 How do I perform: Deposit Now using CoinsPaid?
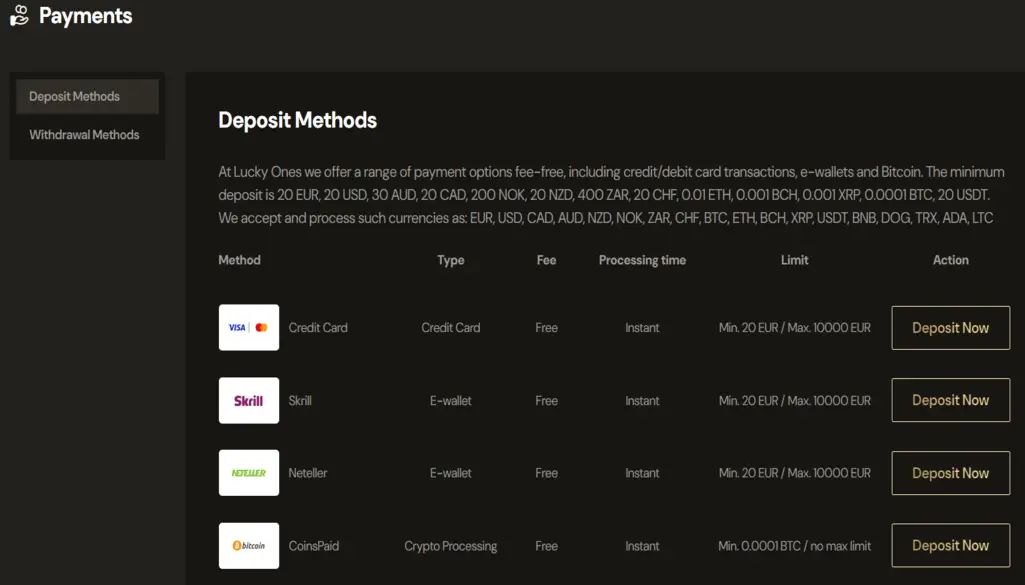[x=950, y=545]
